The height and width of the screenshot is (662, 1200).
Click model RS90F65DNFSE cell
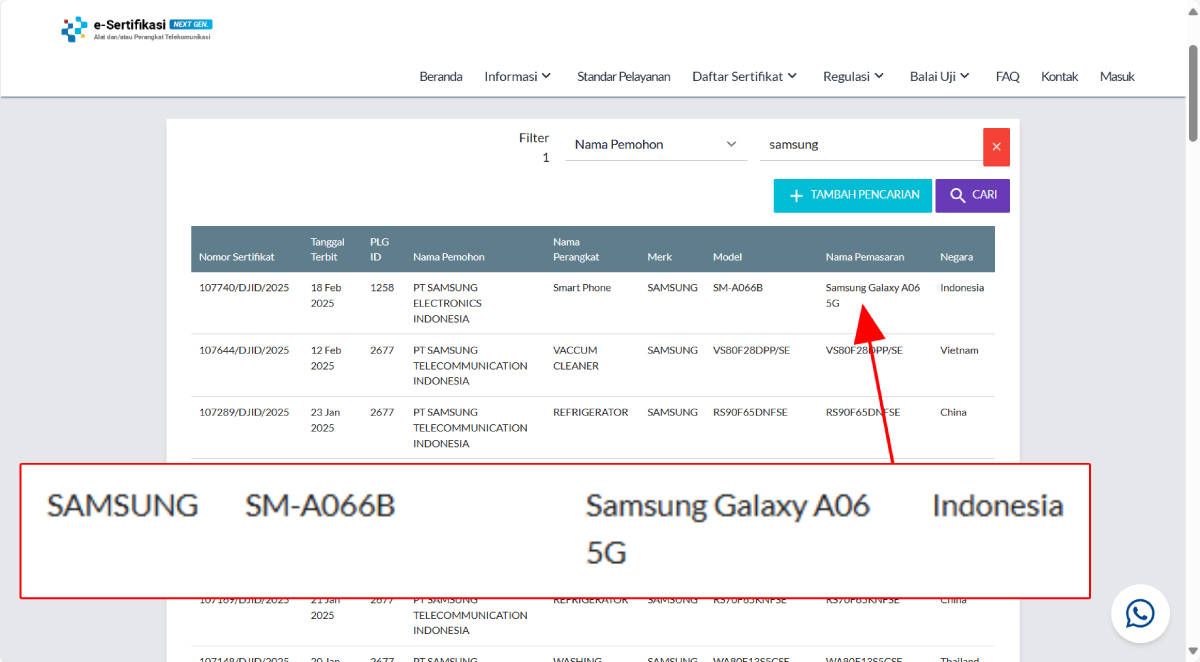click(750, 412)
